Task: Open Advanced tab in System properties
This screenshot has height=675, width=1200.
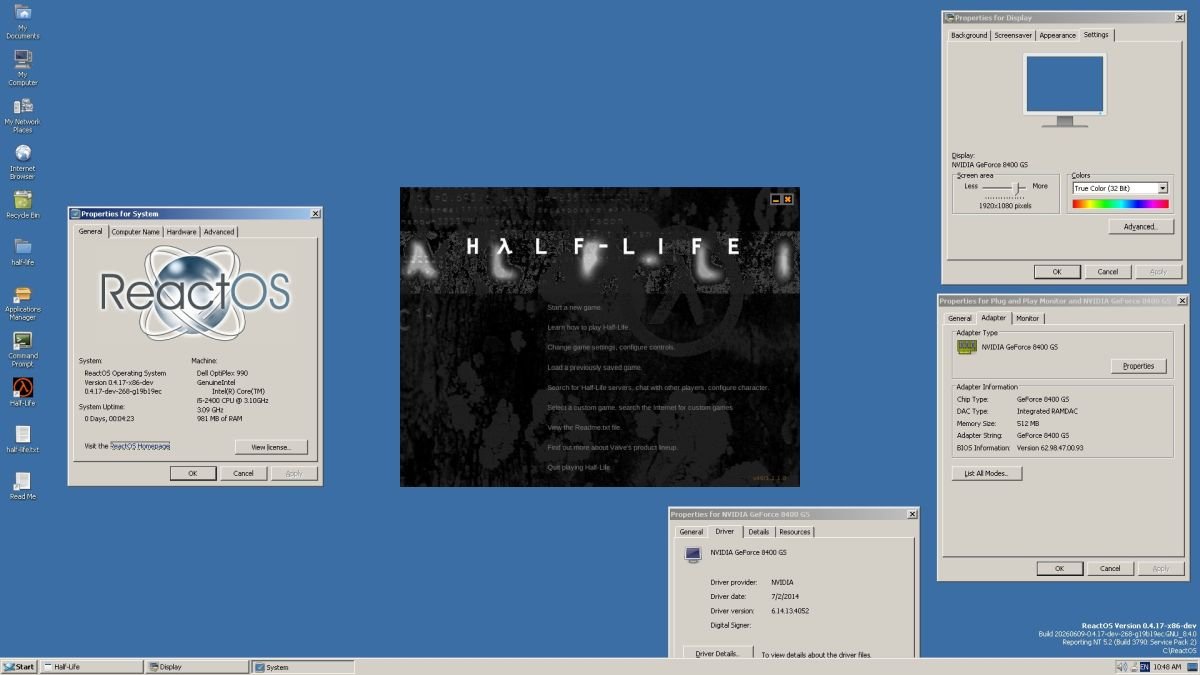Action: [219, 232]
